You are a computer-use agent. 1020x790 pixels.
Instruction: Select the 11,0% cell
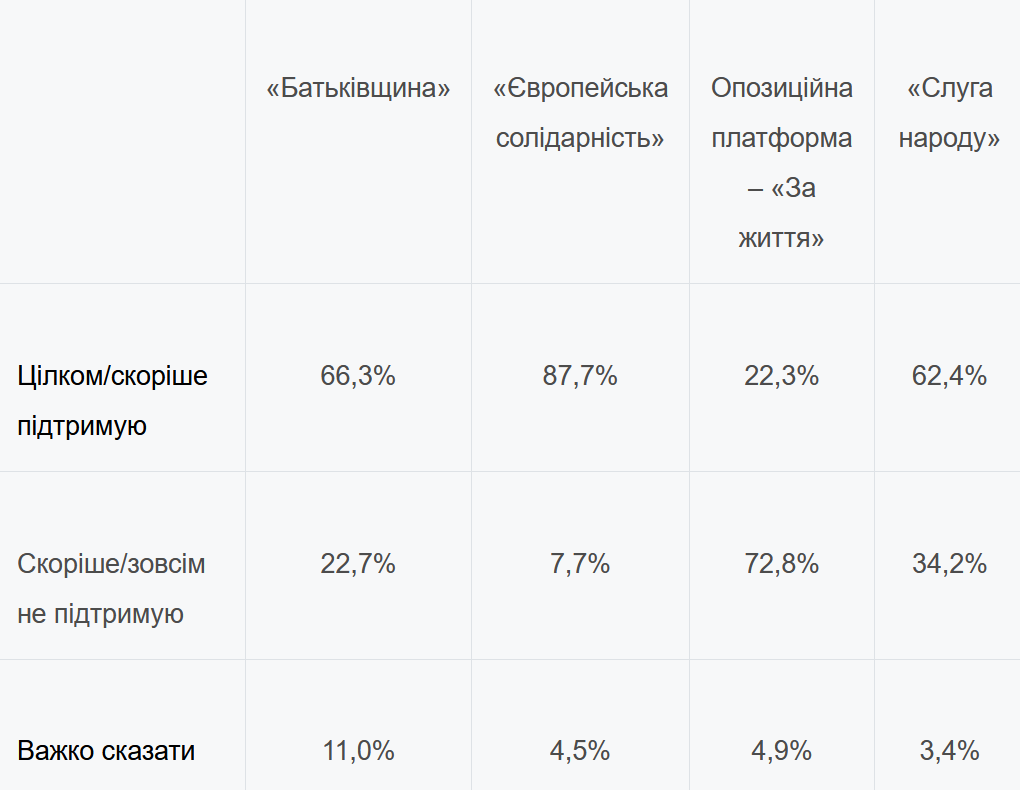358,751
